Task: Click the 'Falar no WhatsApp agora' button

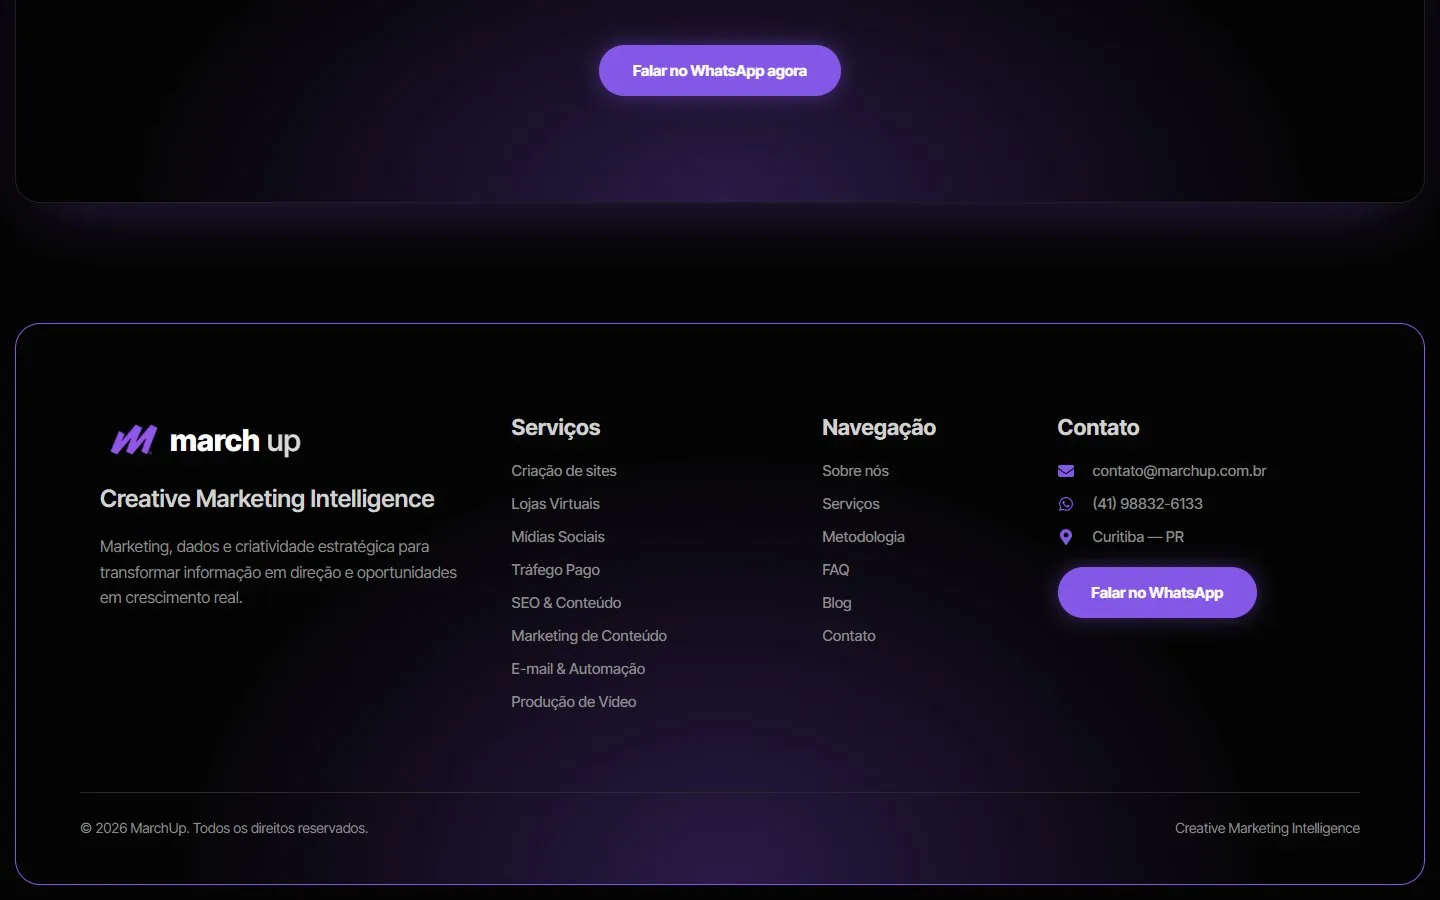Action: 720,71
